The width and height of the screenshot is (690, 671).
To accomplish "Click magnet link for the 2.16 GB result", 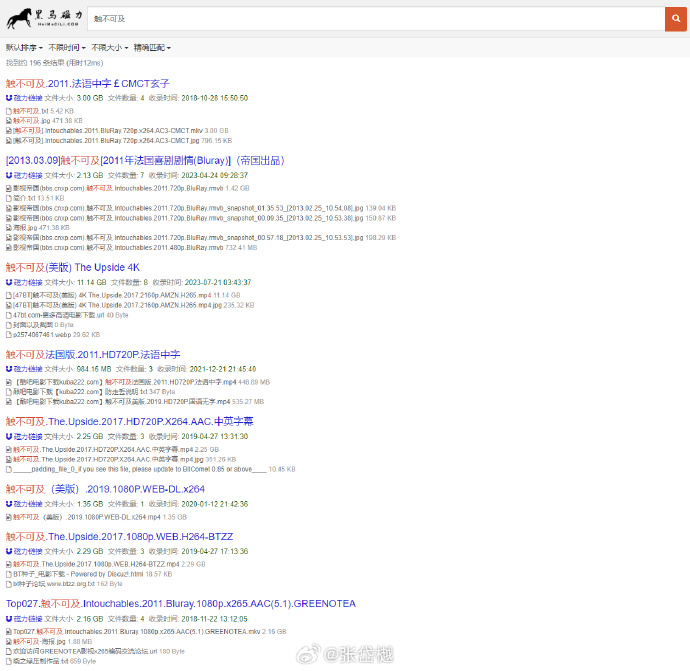I will pyautogui.click(x=24, y=619).
